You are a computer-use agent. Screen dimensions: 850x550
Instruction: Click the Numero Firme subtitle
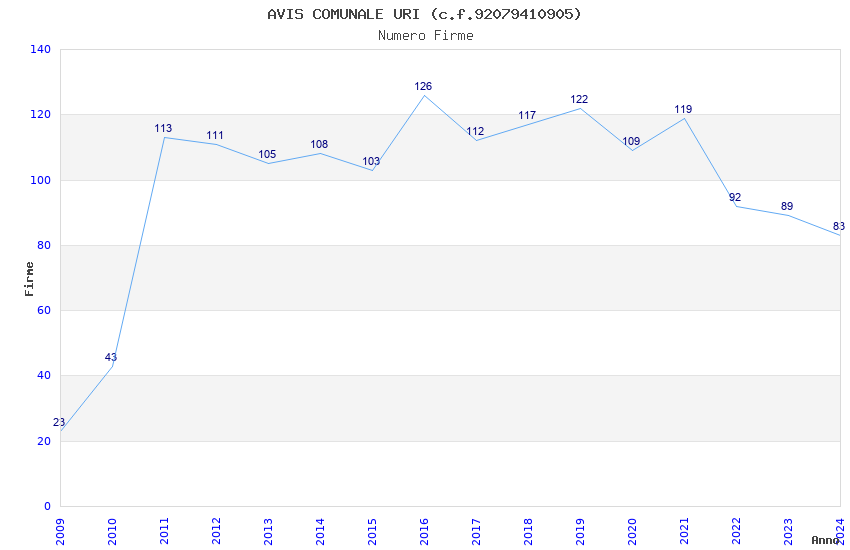click(426, 36)
